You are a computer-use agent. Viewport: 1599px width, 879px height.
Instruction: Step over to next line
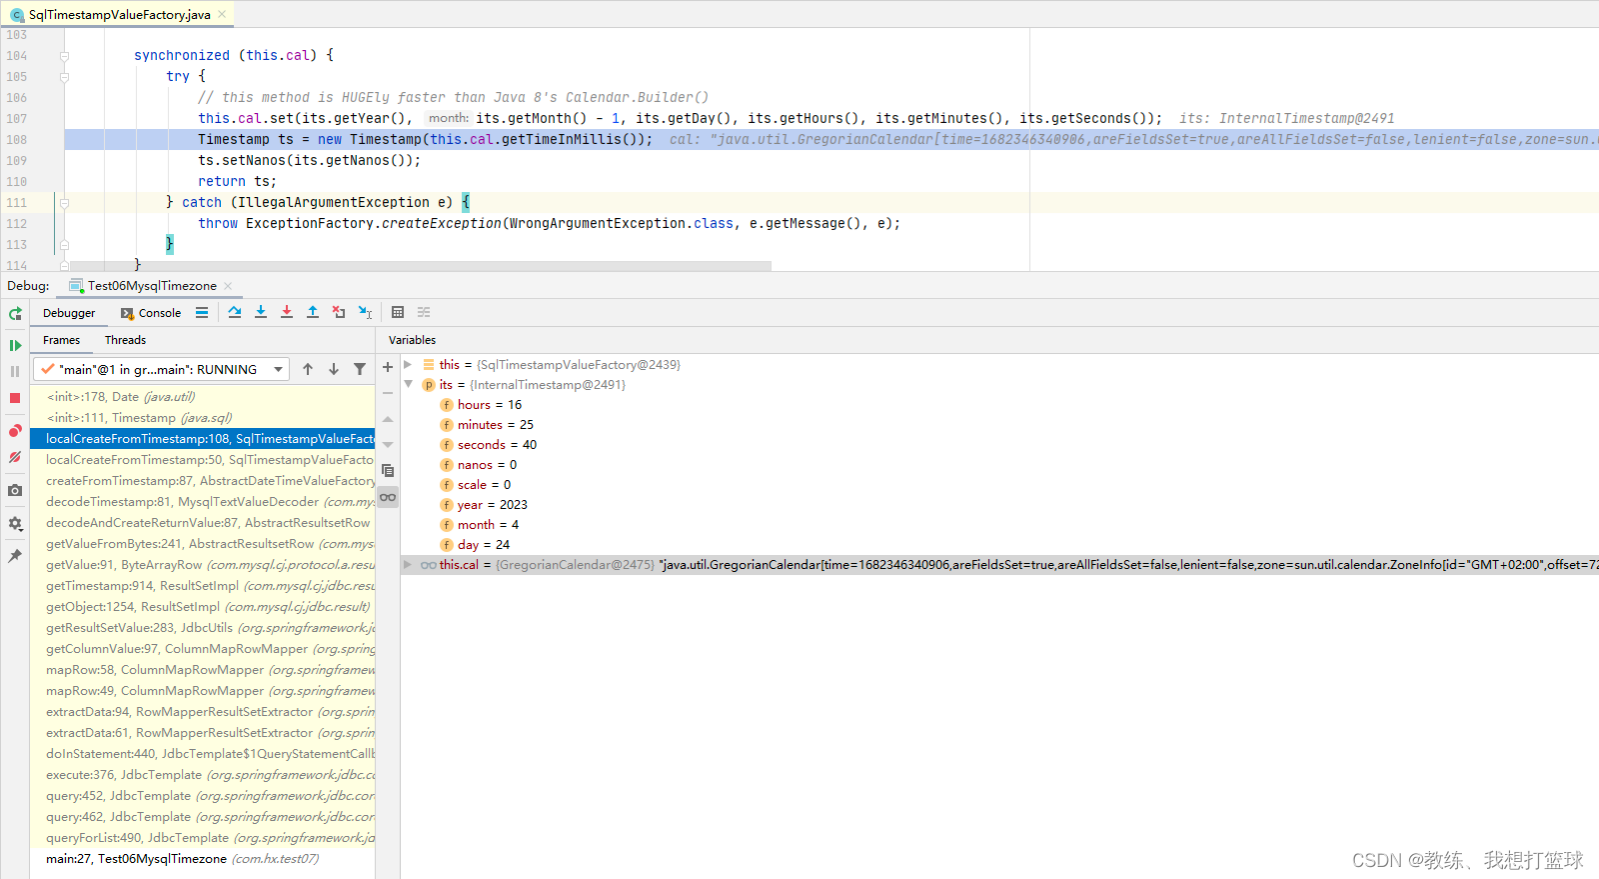click(x=234, y=312)
